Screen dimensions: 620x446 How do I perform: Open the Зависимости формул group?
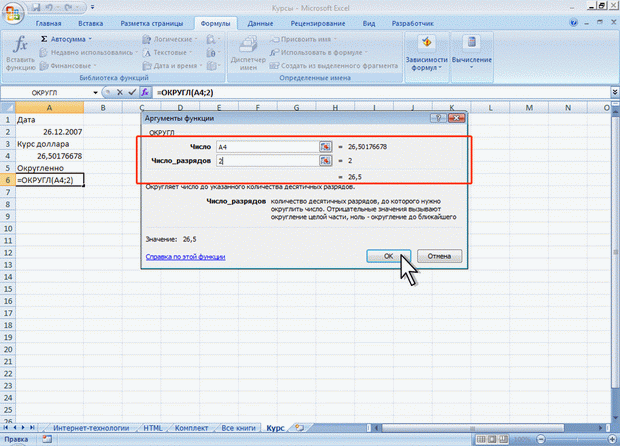[x=429, y=54]
